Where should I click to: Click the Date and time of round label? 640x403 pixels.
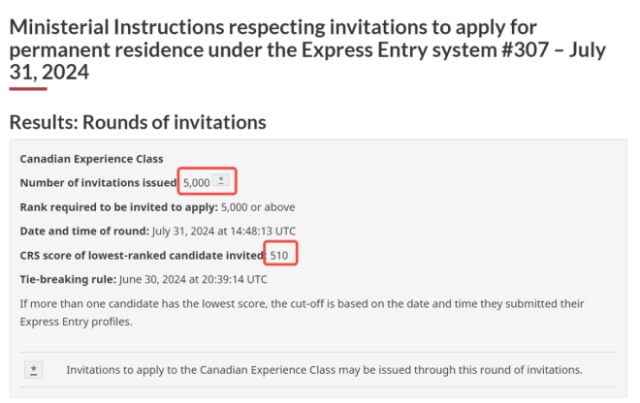[x=84, y=231]
